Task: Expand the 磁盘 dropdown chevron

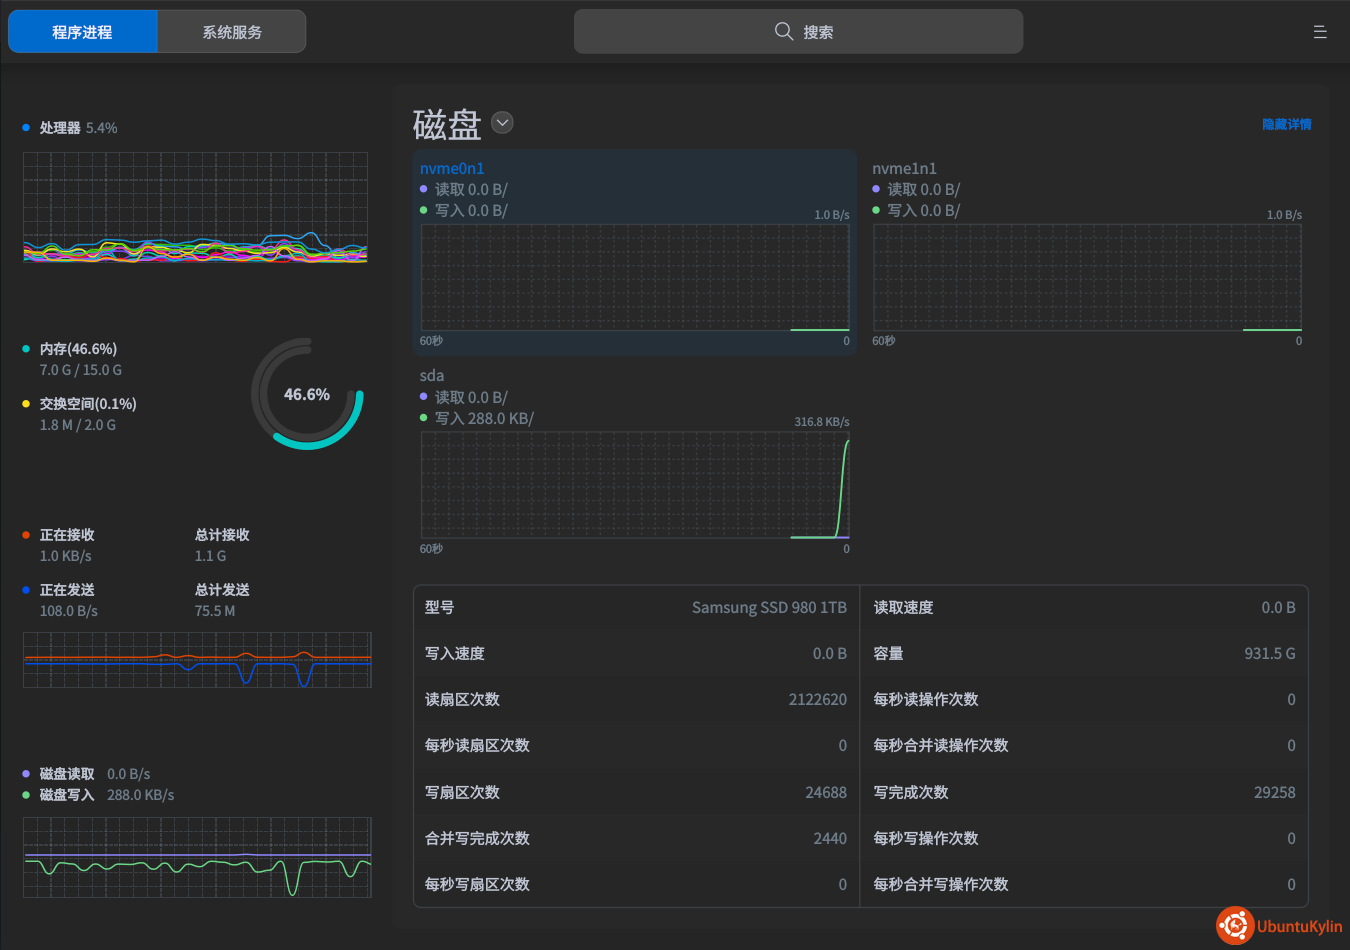Action: click(503, 123)
